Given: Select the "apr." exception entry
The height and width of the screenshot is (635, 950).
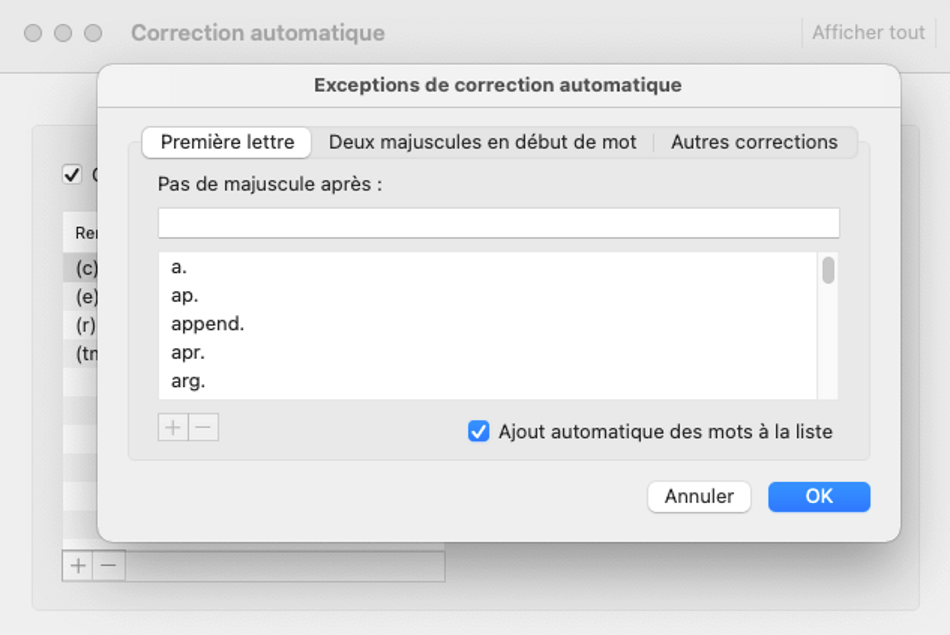Looking at the screenshot, I should [488, 352].
